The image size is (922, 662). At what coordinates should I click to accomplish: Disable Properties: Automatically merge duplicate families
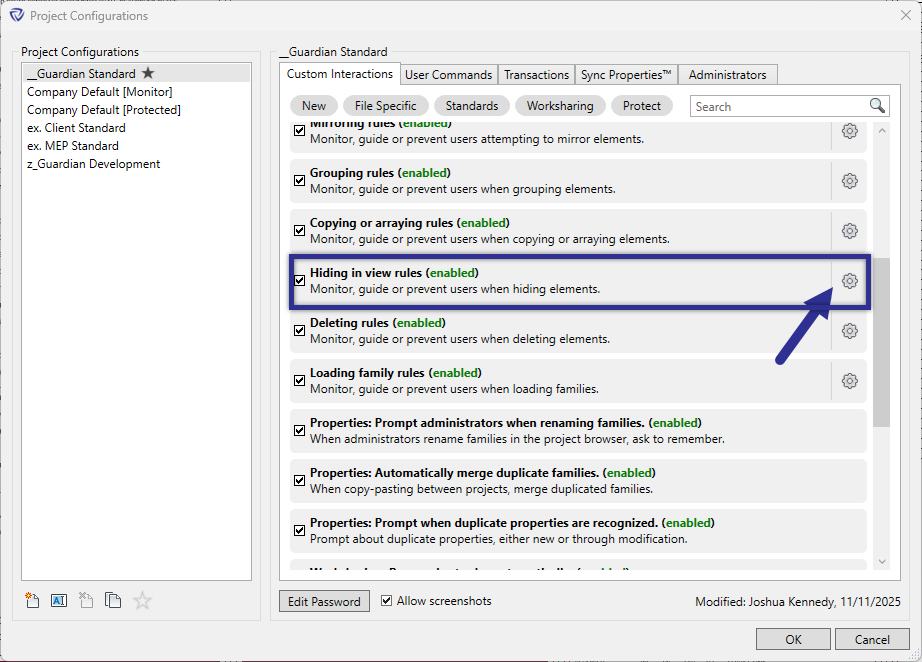click(299, 480)
